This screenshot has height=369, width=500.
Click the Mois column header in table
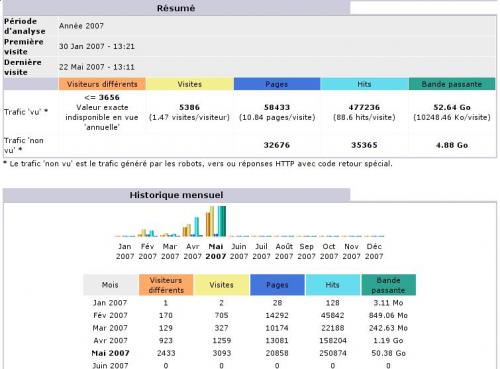[x=110, y=285]
